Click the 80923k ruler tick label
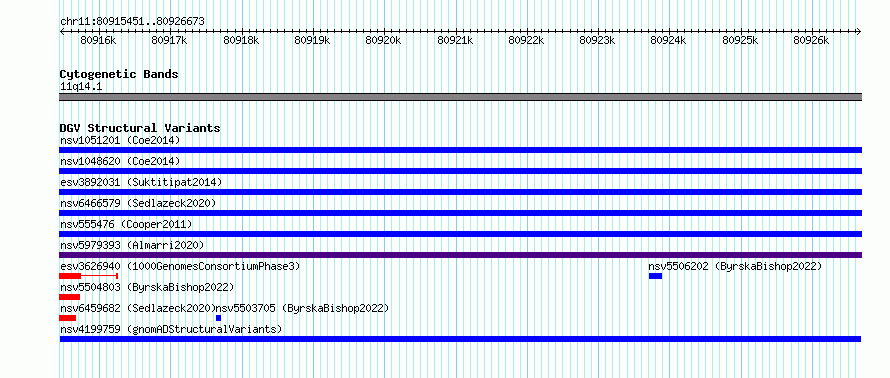The height and width of the screenshot is (378, 890). [597, 40]
